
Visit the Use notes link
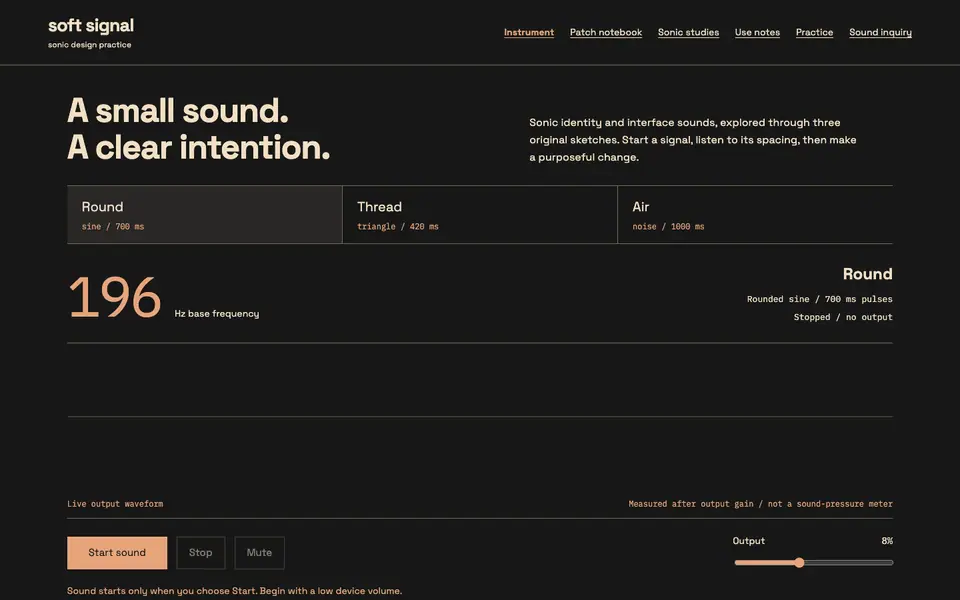click(757, 32)
